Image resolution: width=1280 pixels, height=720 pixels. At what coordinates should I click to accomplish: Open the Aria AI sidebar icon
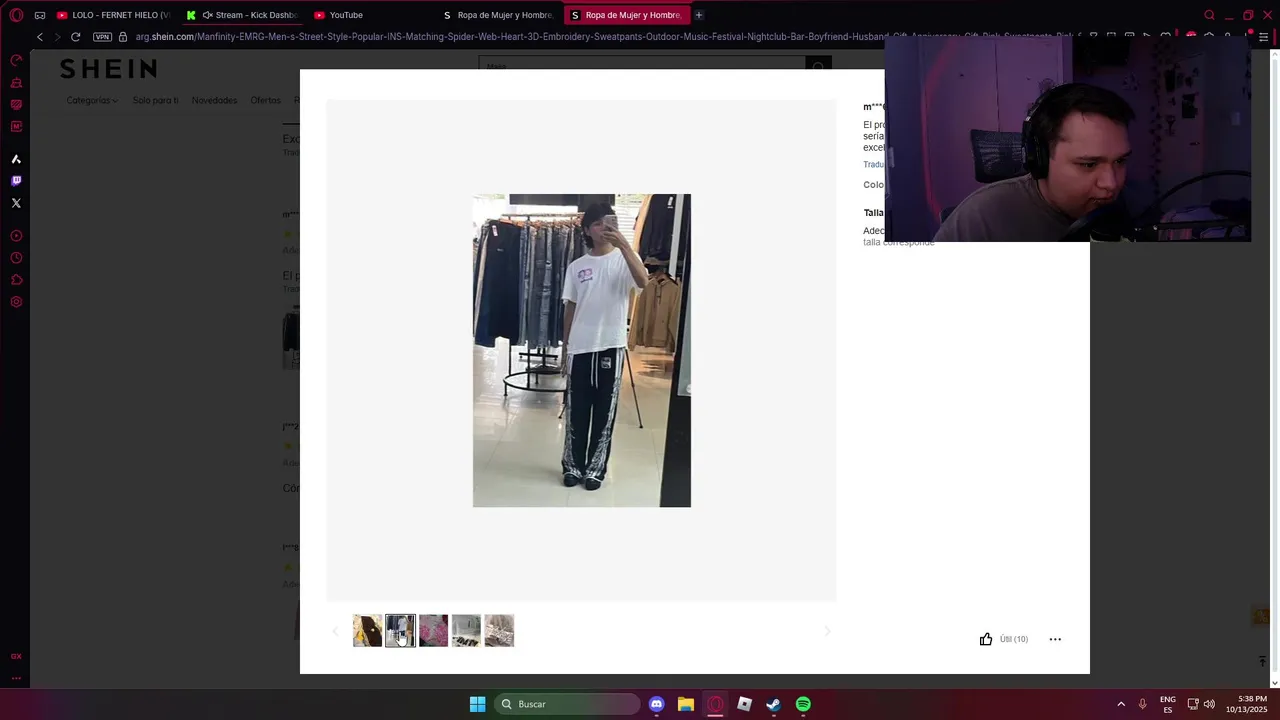(16, 159)
